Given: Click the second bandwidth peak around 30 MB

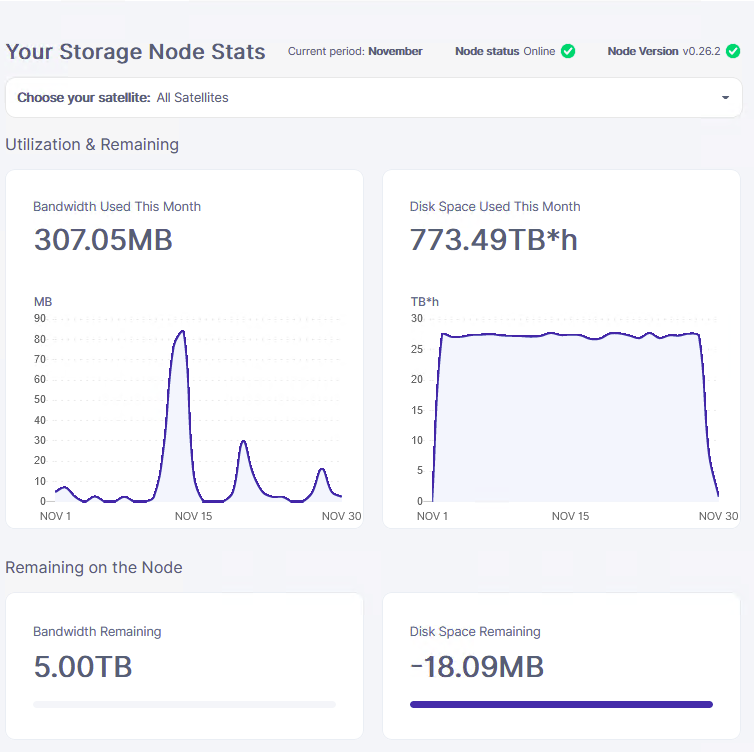Looking at the screenshot, I should (243, 442).
